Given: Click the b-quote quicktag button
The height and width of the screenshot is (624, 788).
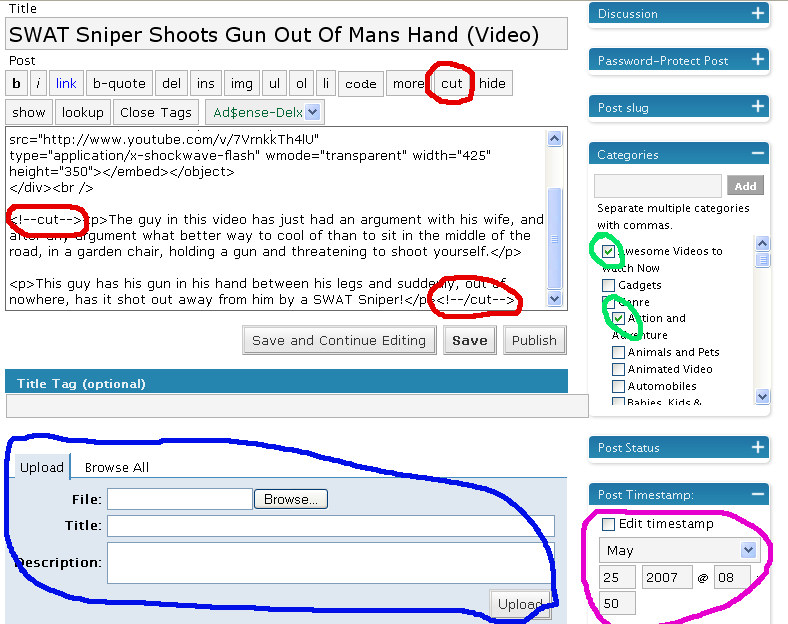Looking at the screenshot, I should [119, 84].
